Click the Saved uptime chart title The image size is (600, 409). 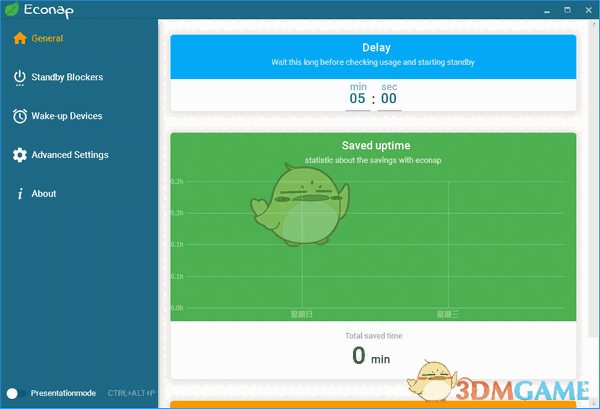click(376, 145)
